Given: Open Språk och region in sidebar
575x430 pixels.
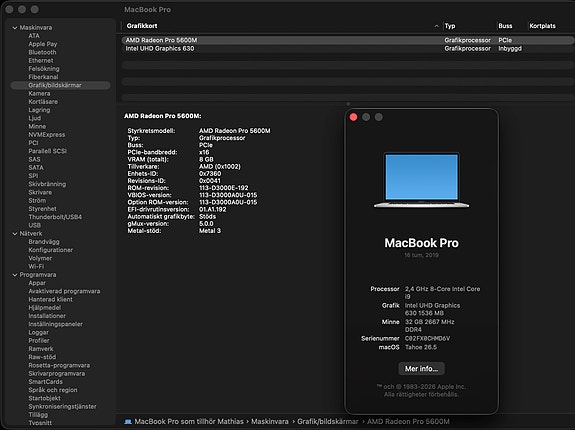Looking at the screenshot, I should [53, 390].
